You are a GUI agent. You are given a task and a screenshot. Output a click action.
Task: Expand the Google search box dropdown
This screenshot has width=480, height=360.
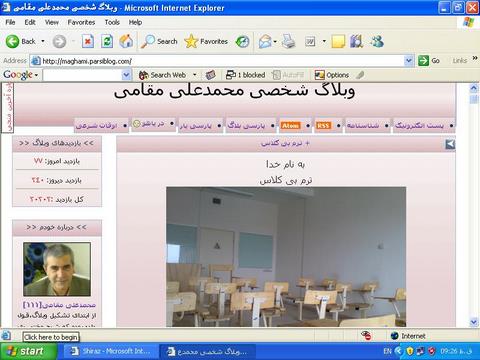pos(126,75)
